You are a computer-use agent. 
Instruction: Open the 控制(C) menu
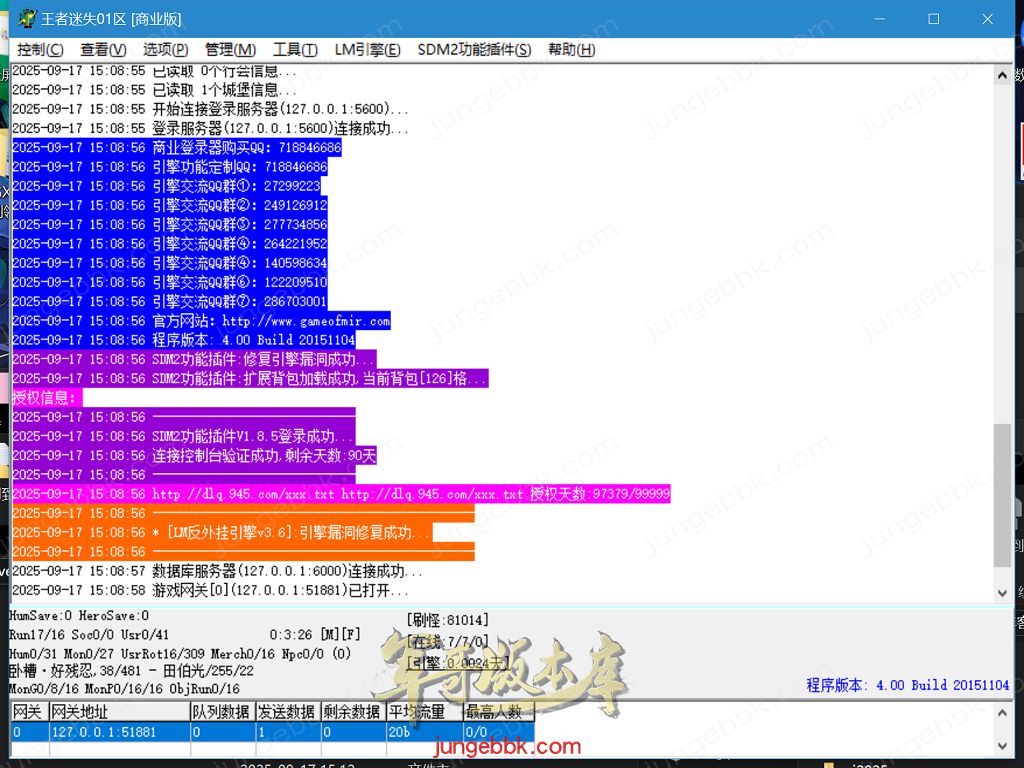point(40,50)
